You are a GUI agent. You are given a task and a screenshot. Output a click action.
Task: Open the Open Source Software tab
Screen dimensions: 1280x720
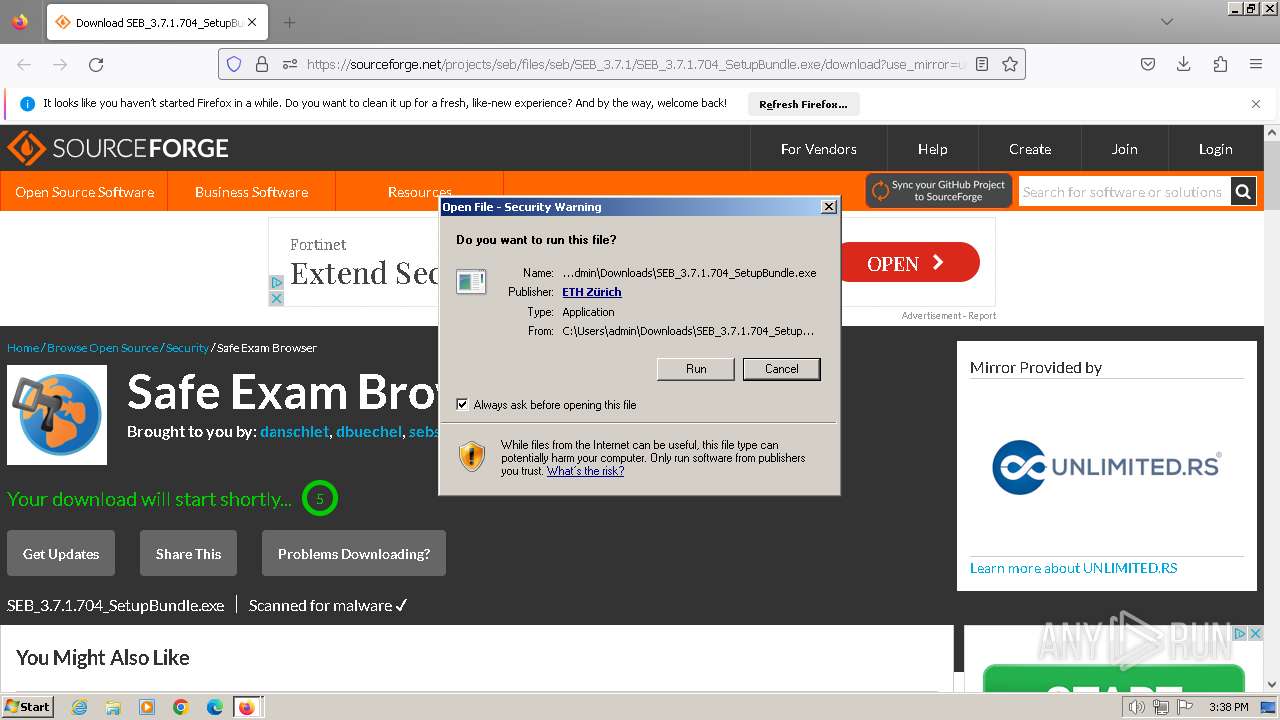point(84,192)
